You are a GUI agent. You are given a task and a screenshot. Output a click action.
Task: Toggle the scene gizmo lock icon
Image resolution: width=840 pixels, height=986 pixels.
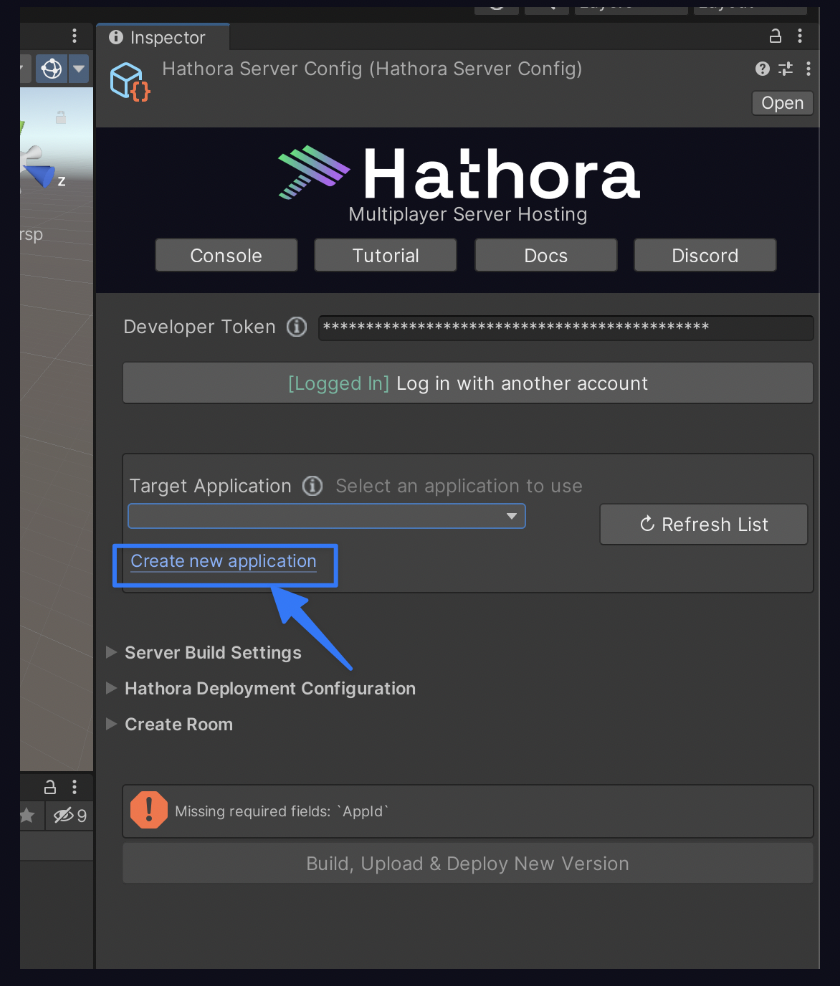60,118
